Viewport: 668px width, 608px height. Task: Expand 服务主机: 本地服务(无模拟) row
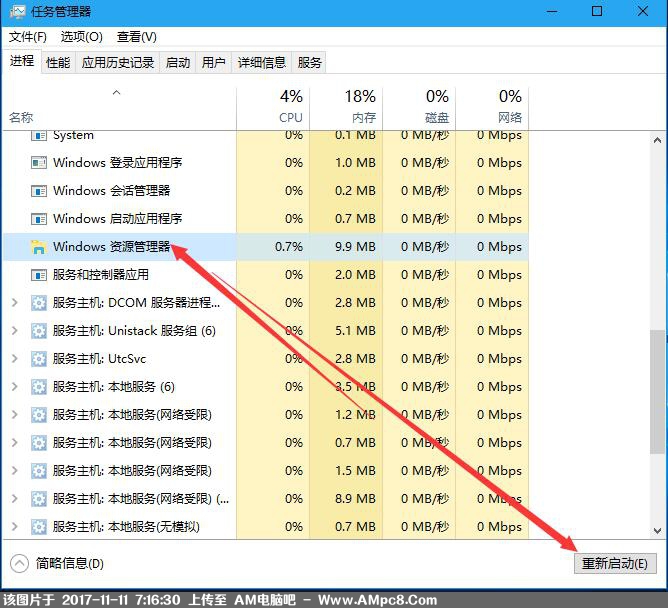pos(14,527)
